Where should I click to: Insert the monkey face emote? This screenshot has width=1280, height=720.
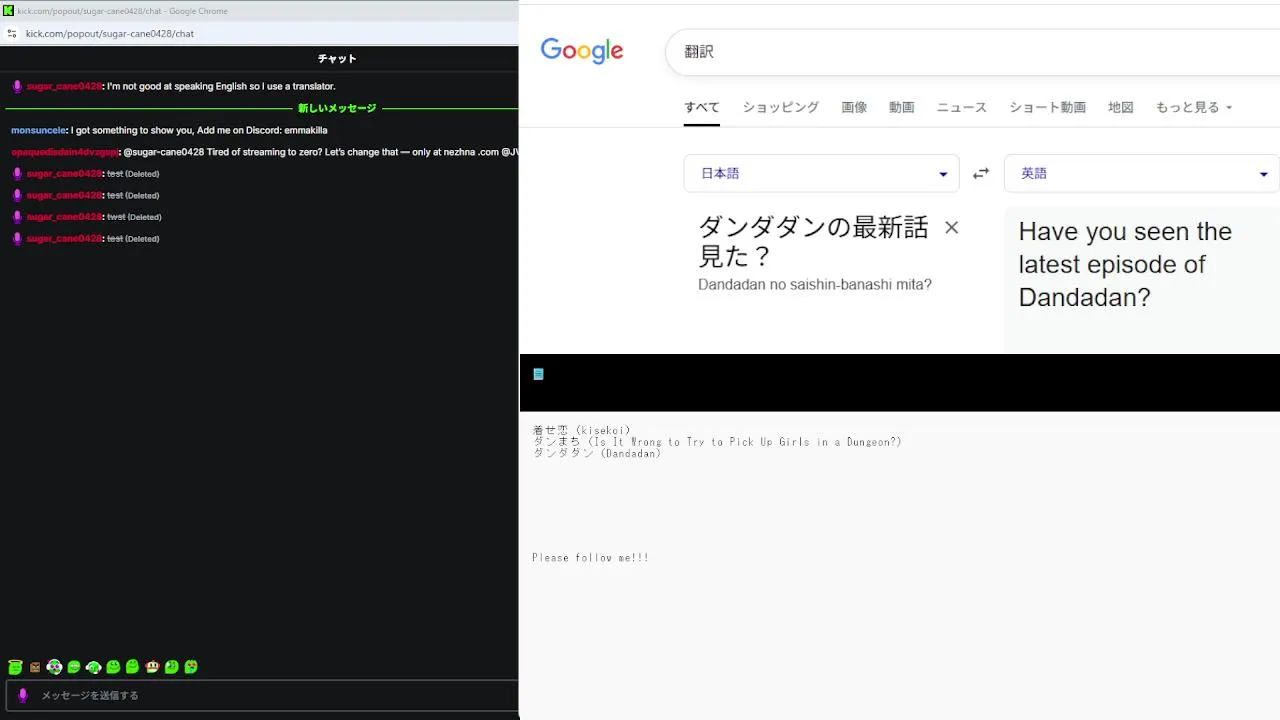click(x=152, y=667)
